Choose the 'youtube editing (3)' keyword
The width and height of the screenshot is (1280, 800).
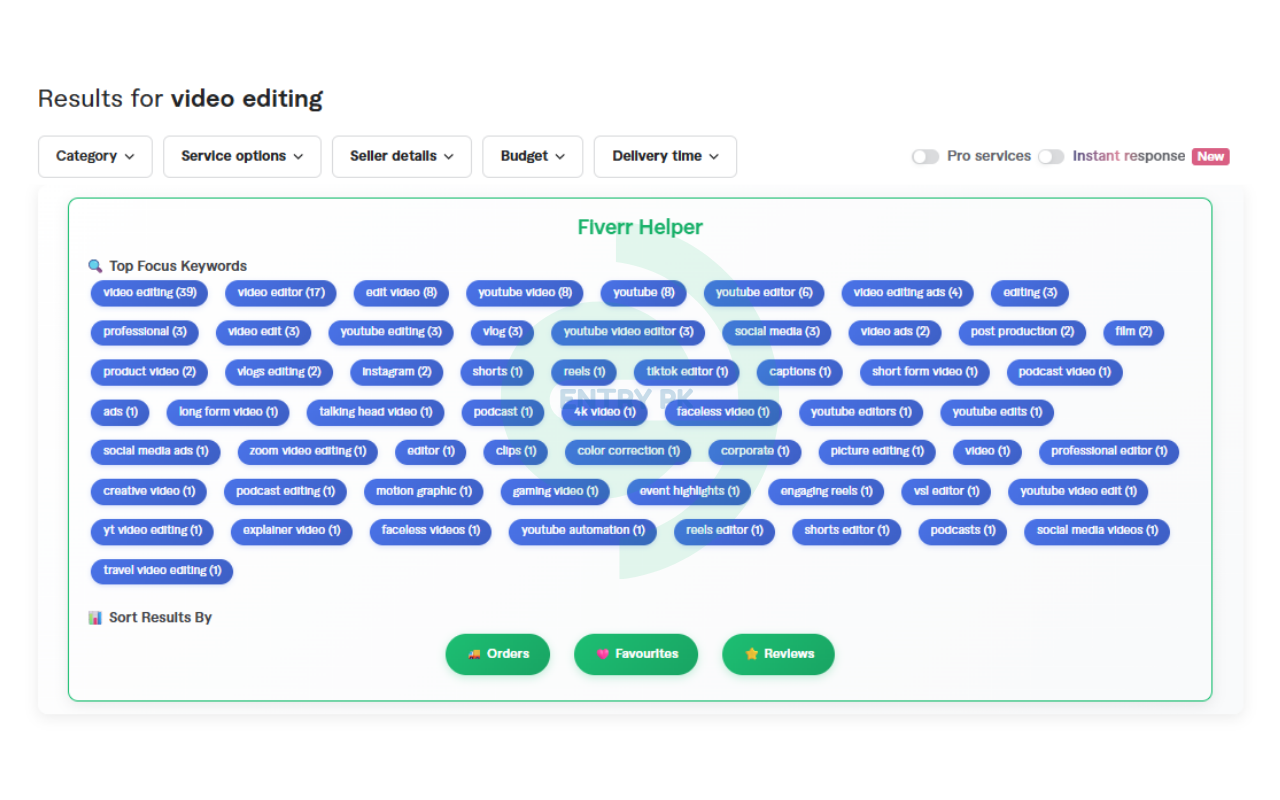(x=391, y=332)
